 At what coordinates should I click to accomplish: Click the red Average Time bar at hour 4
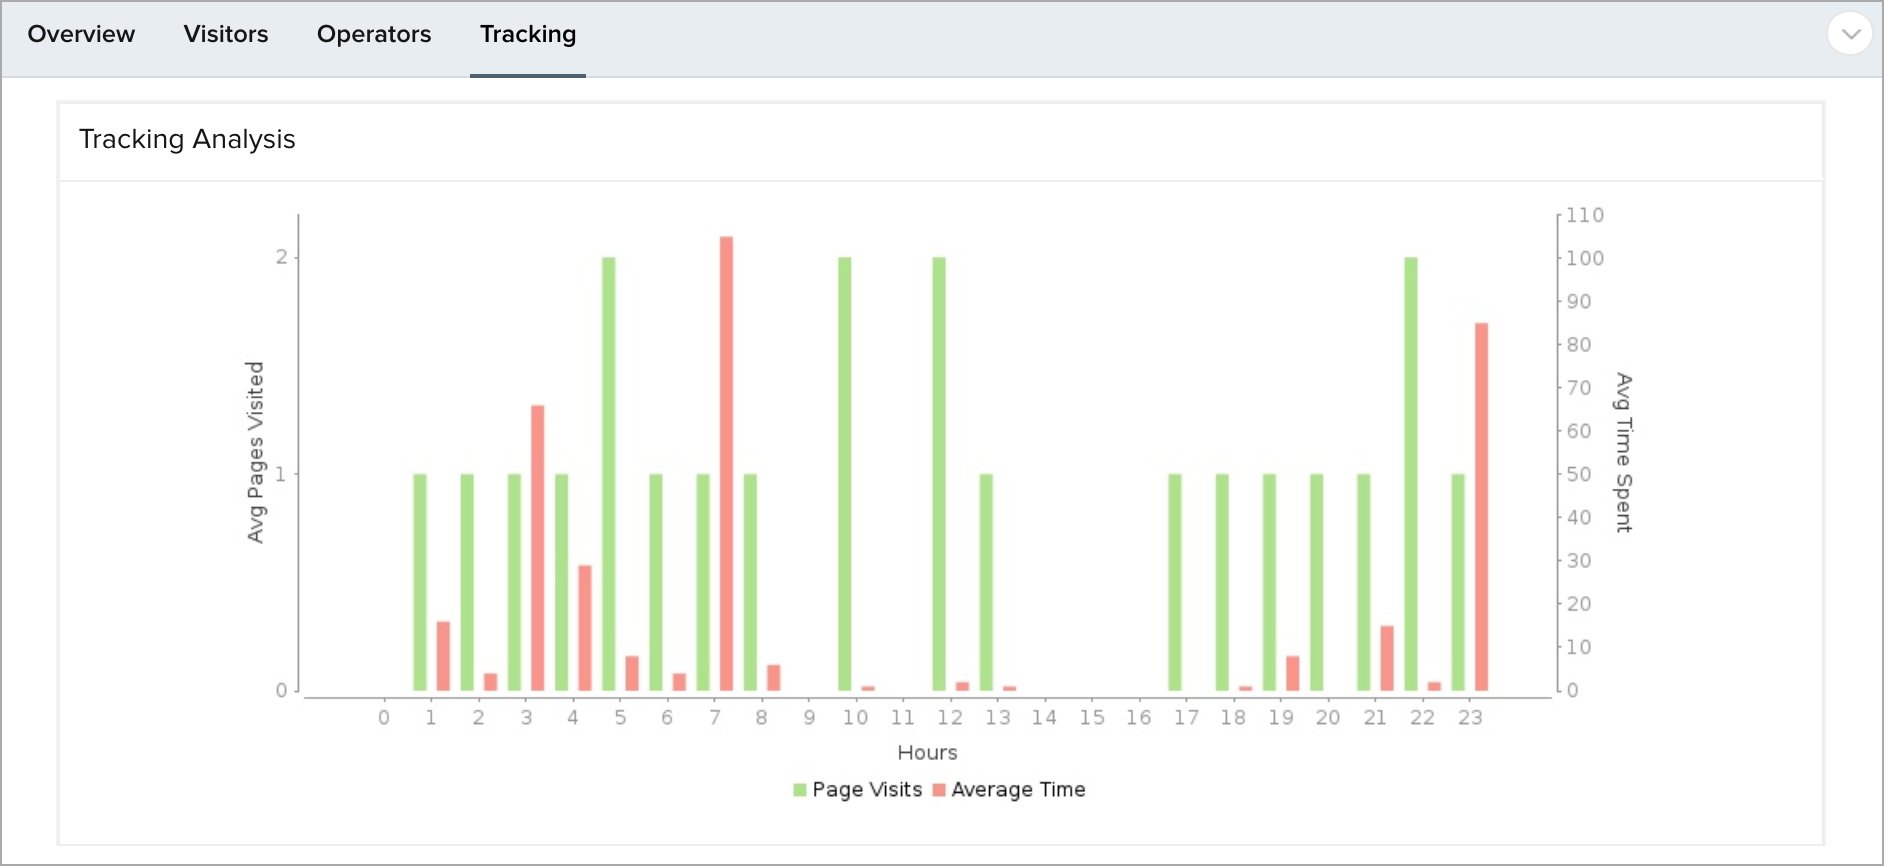click(585, 628)
